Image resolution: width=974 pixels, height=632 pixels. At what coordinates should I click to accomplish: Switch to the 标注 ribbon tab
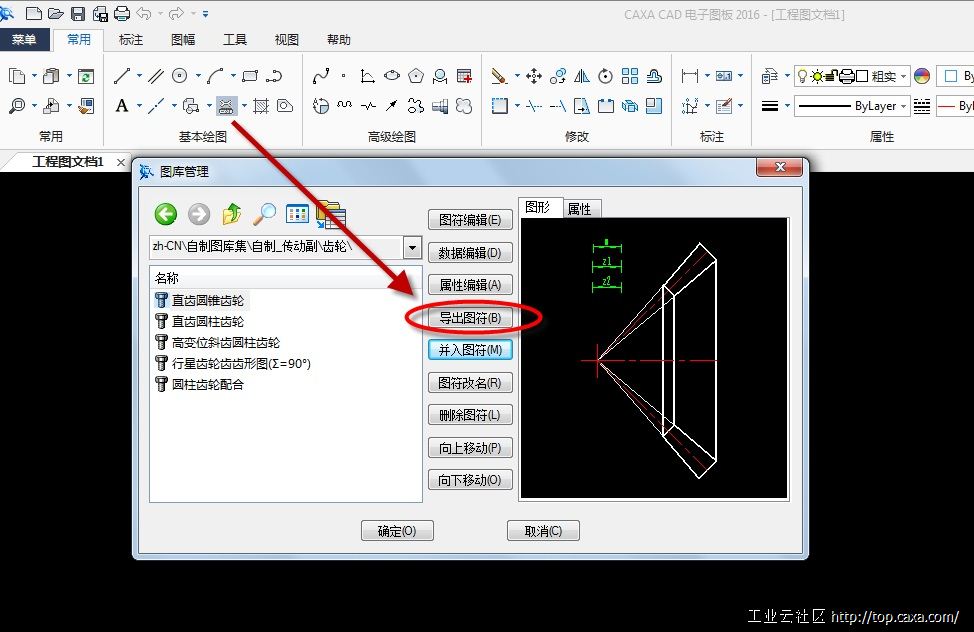[x=131, y=40]
